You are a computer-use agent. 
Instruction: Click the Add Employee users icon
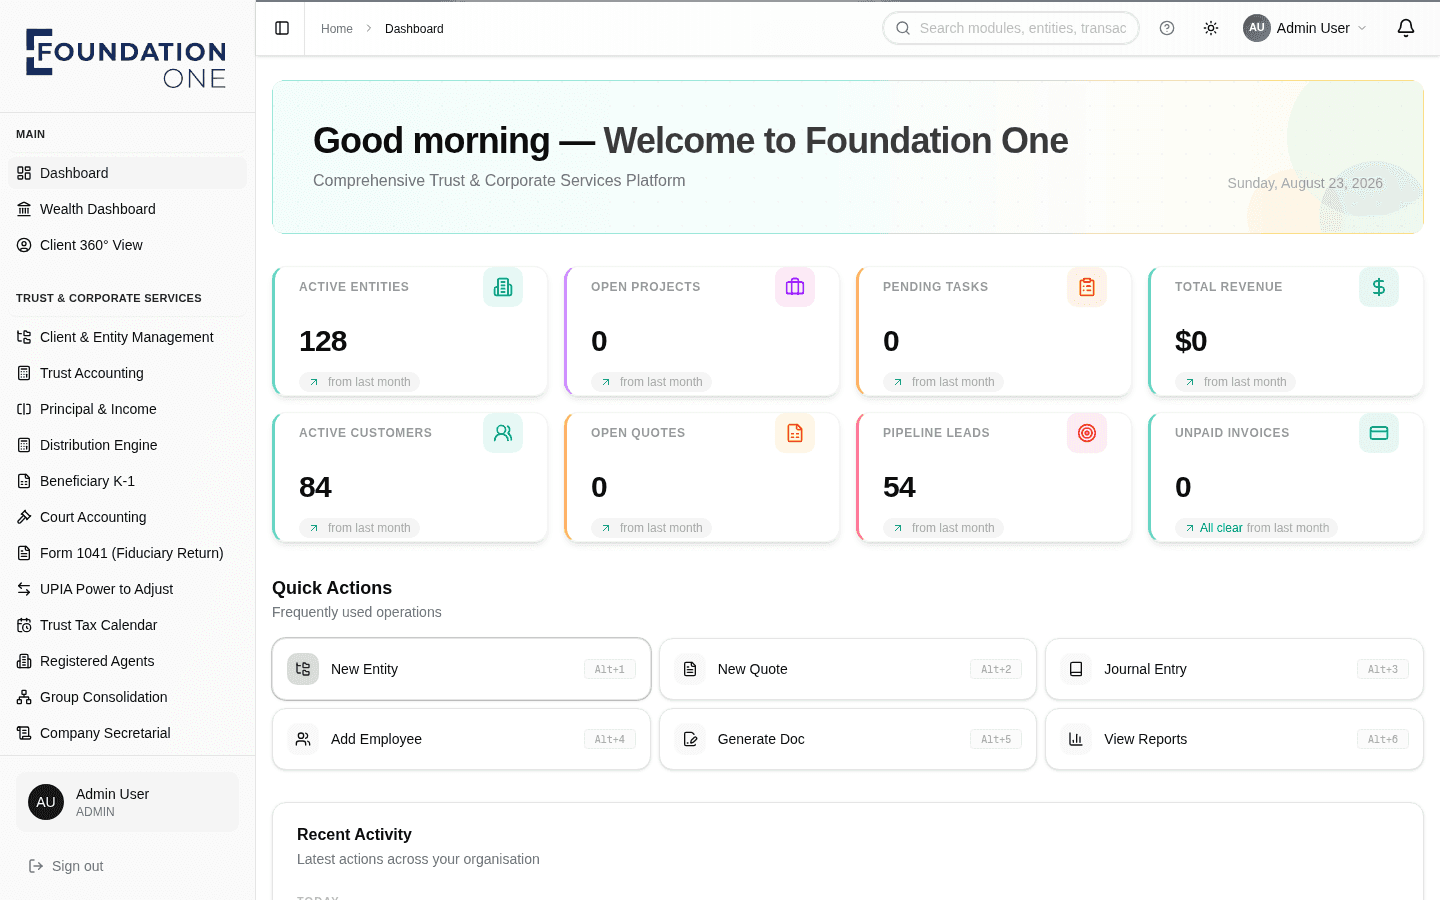303,739
